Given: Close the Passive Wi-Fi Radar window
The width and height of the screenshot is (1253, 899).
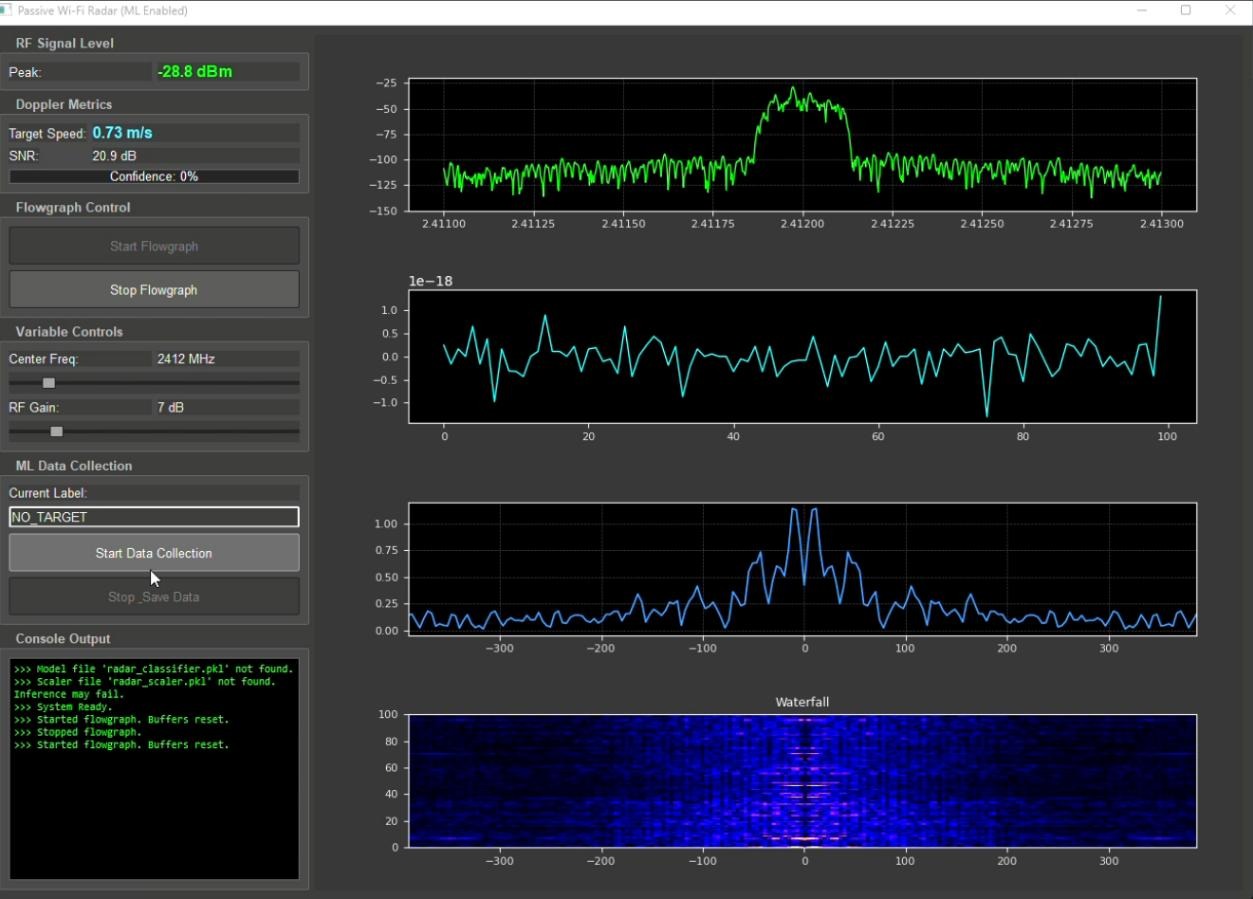Looking at the screenshot, I should tap(1230, 10).
